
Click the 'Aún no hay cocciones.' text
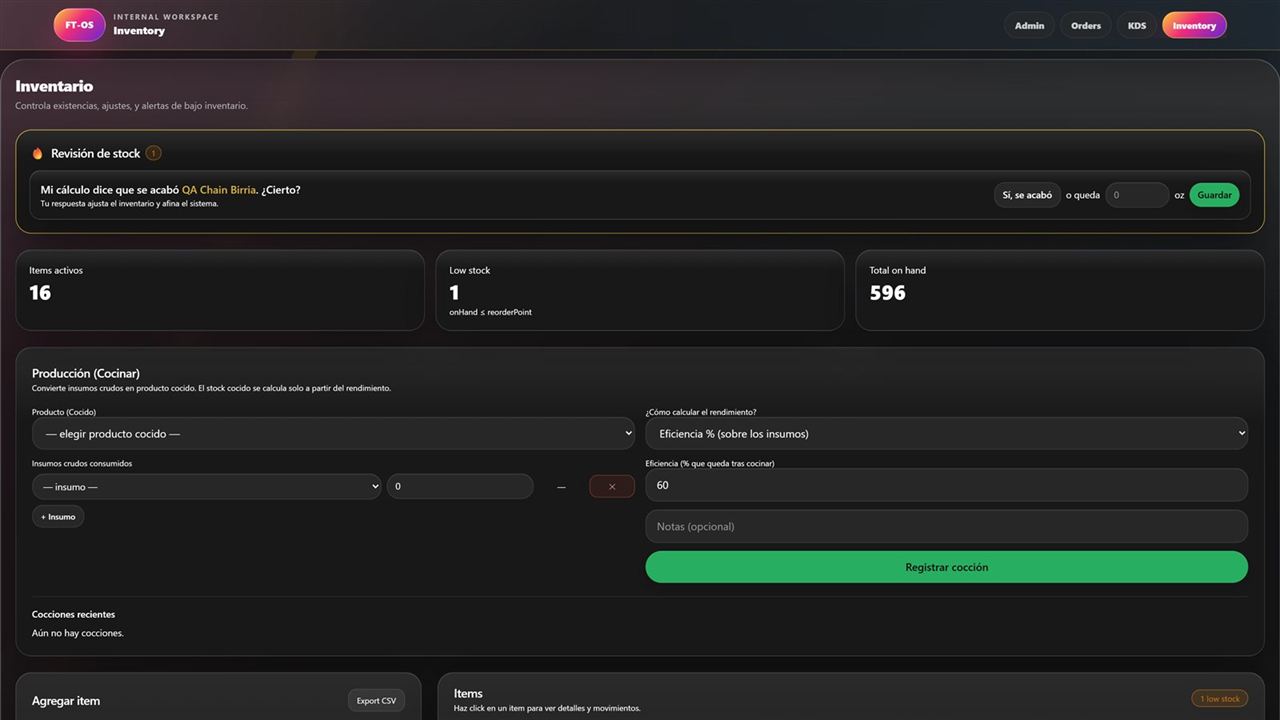click(78, 633)
